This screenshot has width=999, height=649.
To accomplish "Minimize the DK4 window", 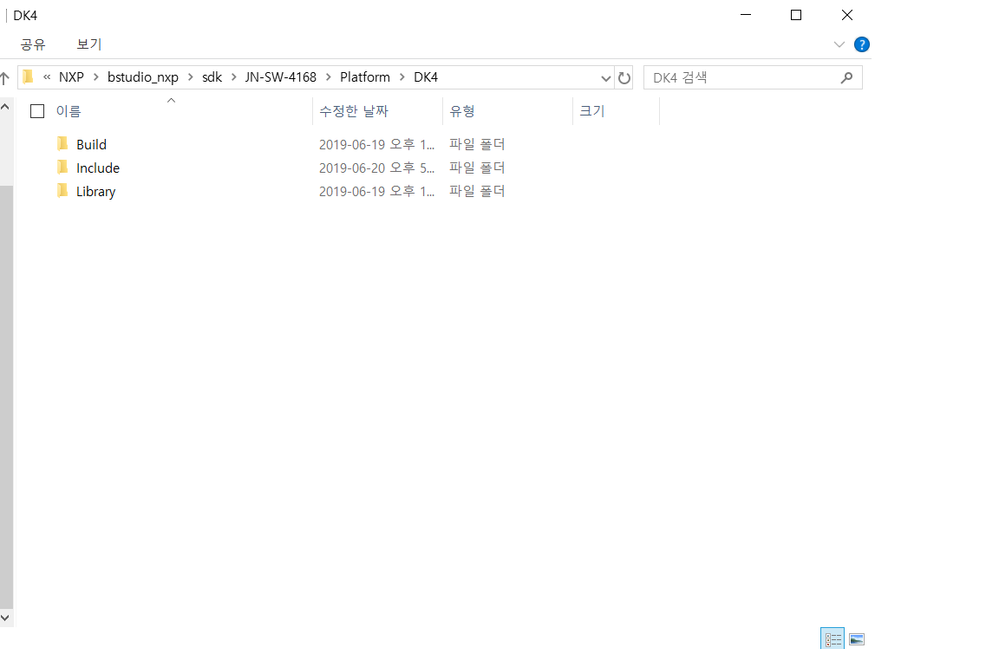I will click(x=745, y=15).
